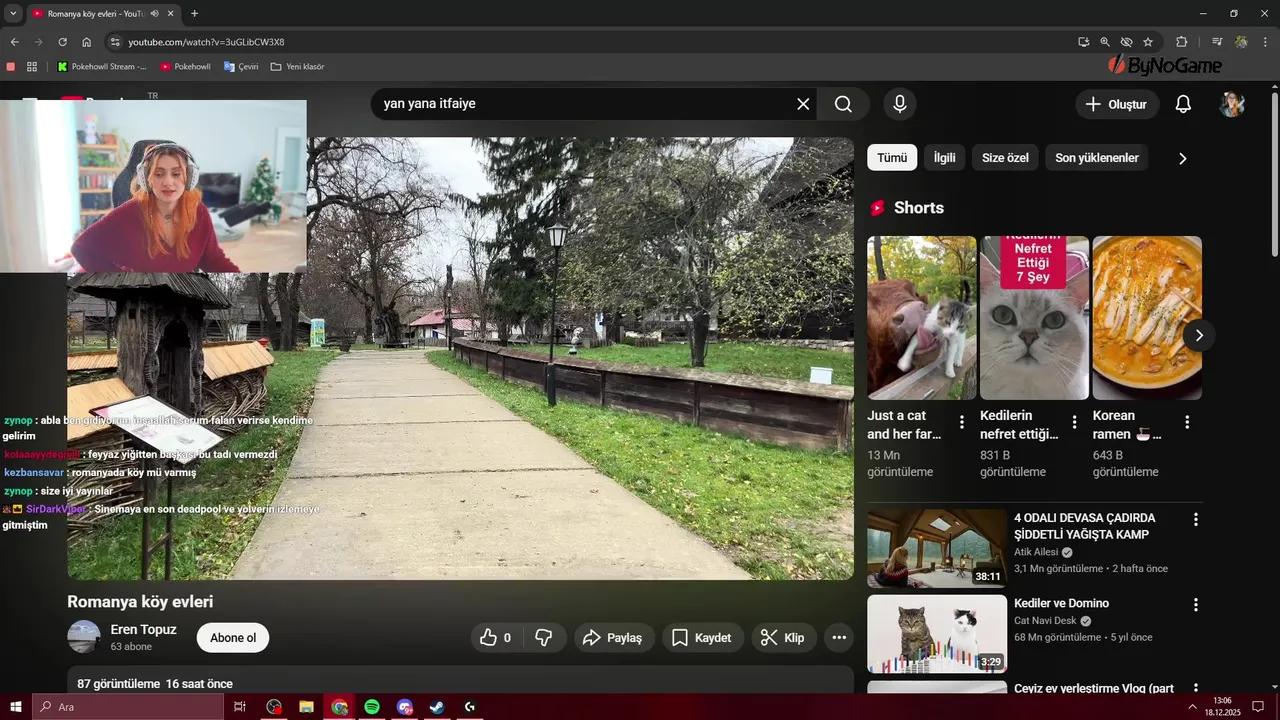1280x720 pixels.
Task: Open the Yeni klasör bookmarks folder
Action: coord(297,67)
